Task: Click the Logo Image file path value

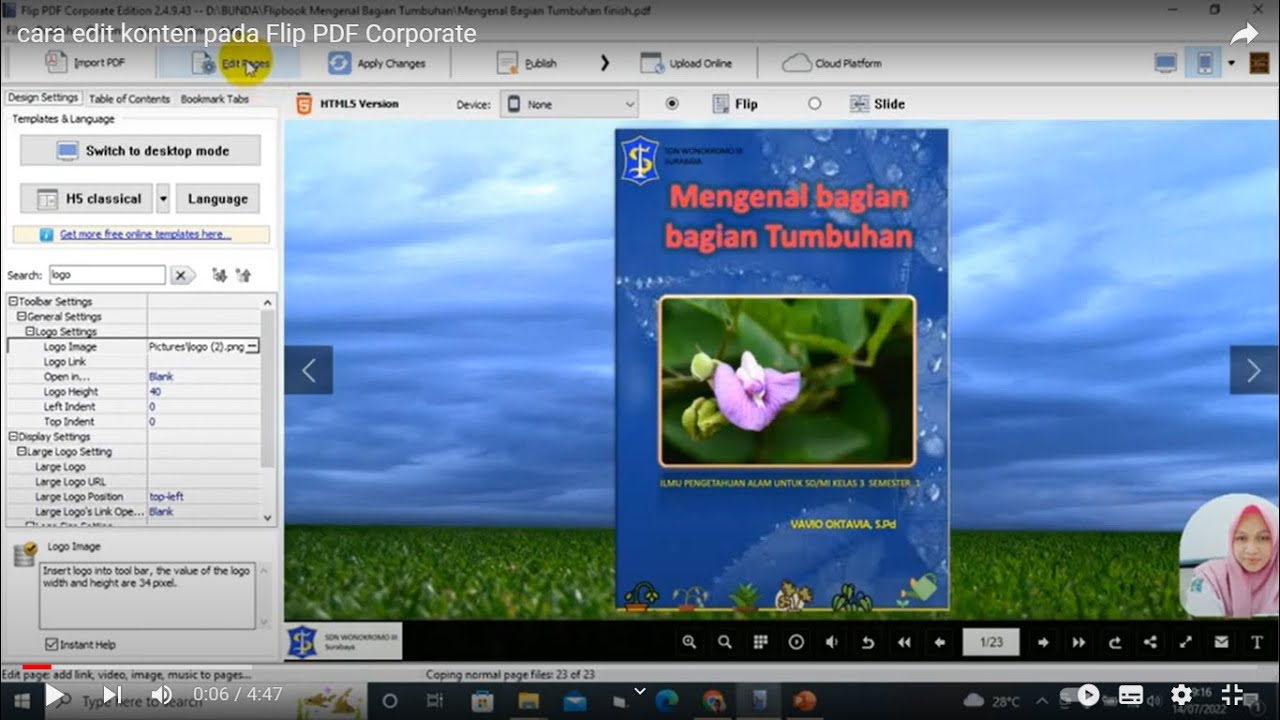Action: point(196,346)
